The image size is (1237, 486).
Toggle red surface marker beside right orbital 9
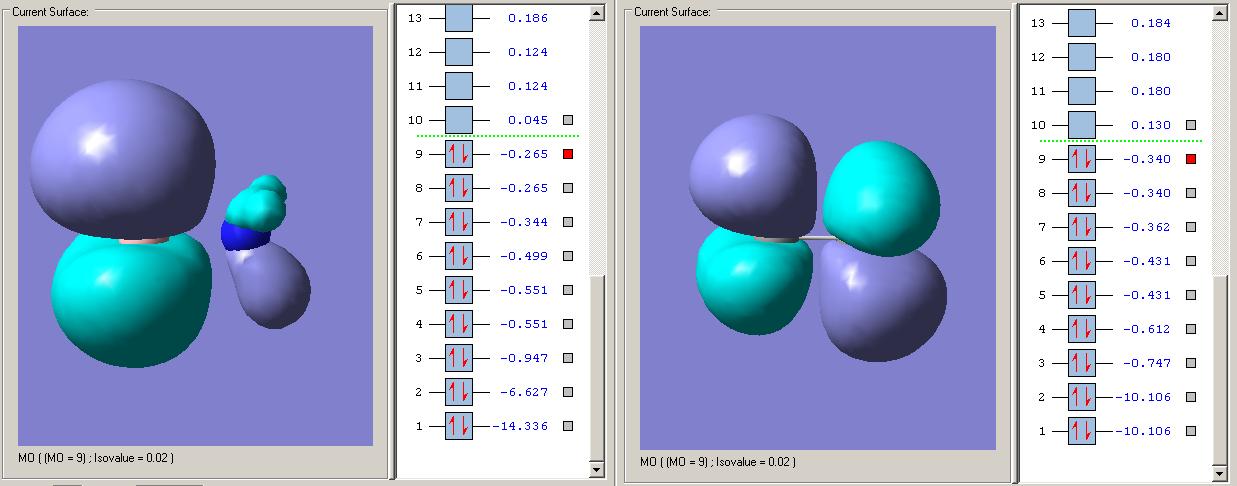pyautogui.click(x=1191, y=159)
